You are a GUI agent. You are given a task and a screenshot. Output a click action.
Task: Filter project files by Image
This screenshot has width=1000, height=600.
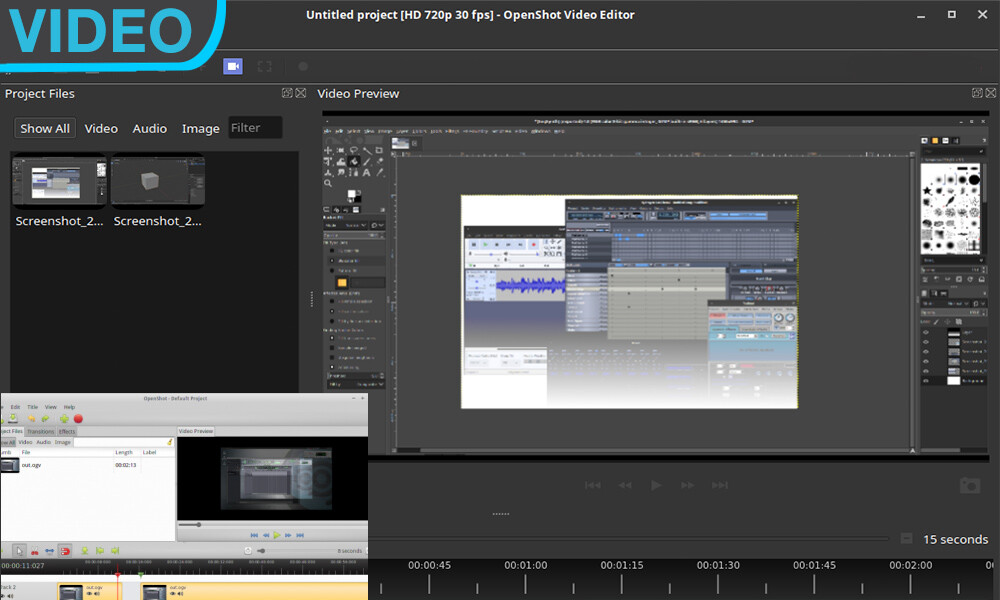tap(200, 128)
